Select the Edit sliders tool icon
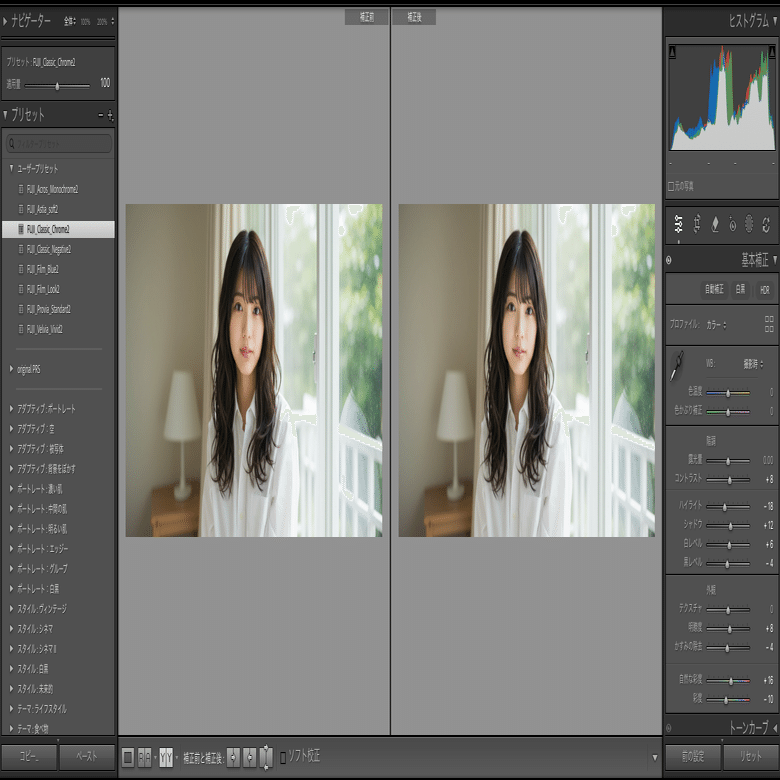This screenshot has width=780, height=780. [679, 224]
